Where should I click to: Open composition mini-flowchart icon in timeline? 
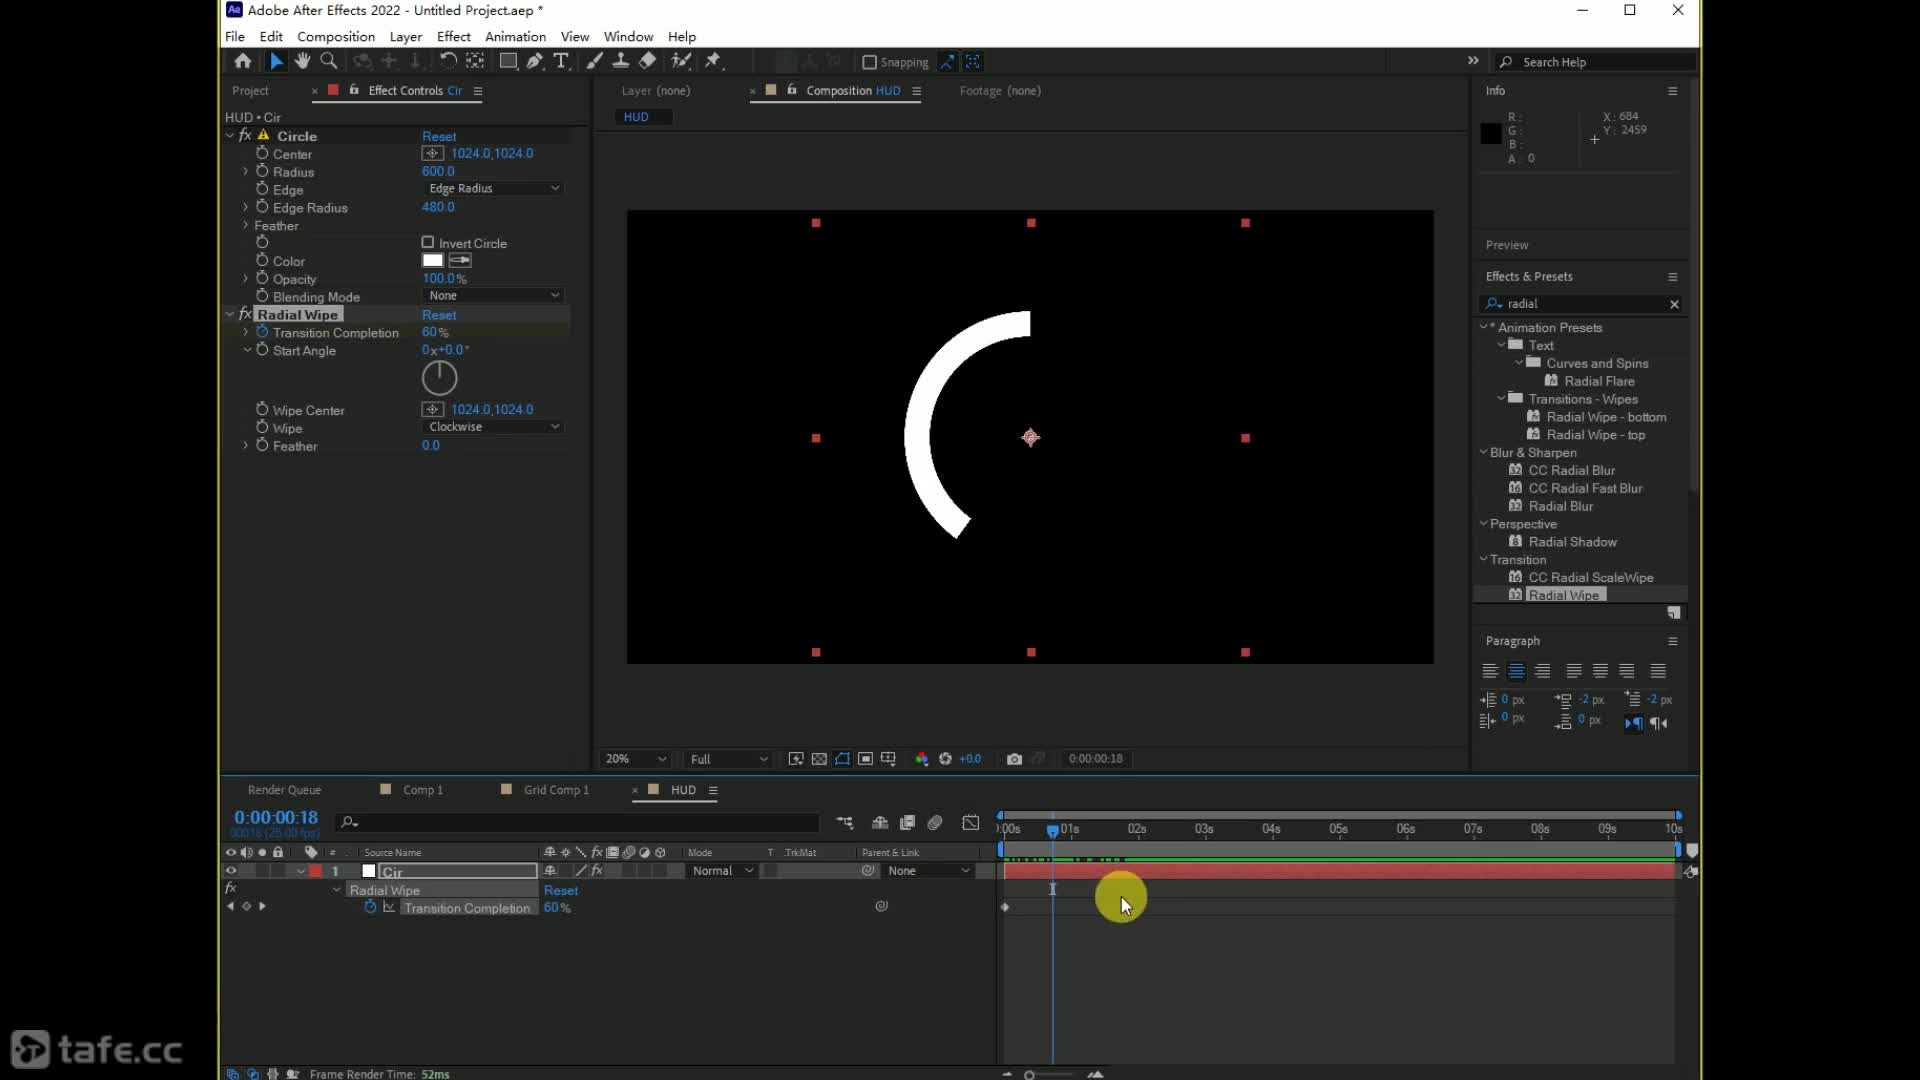(x=845, y=822)
